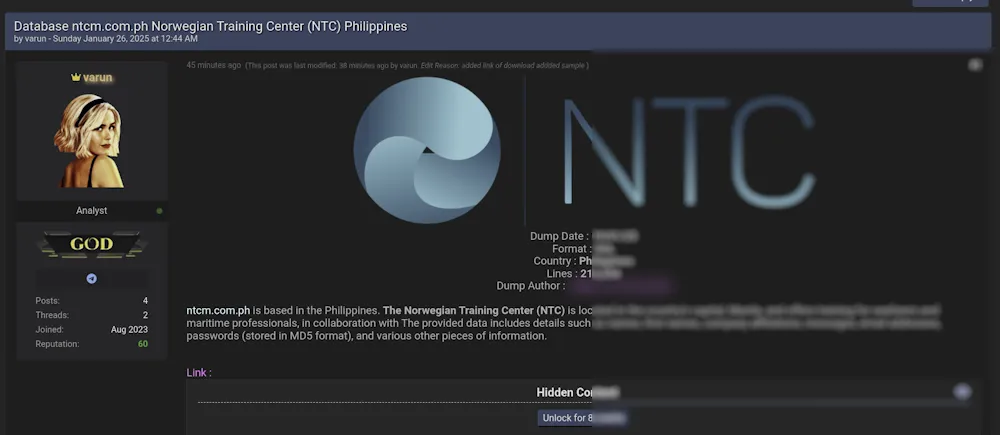The image size is (1000, 435).
Task: Open the Telegram contact icon
Action: pyautogui.click(x=92, y=279)
